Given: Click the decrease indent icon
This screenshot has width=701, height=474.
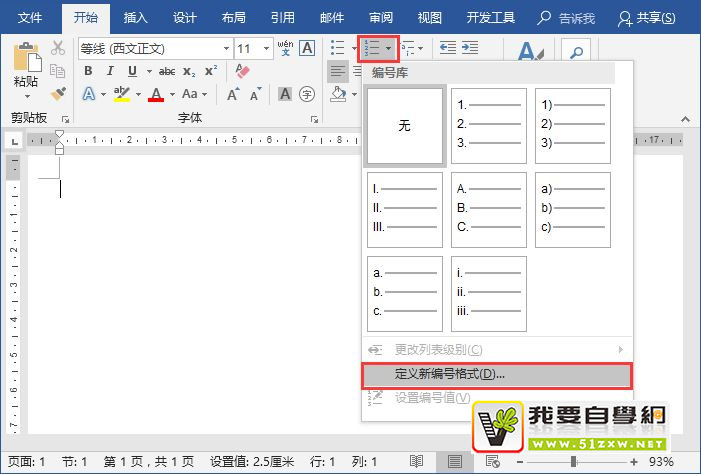Looking at the screenshot, I should pos(448,47).
